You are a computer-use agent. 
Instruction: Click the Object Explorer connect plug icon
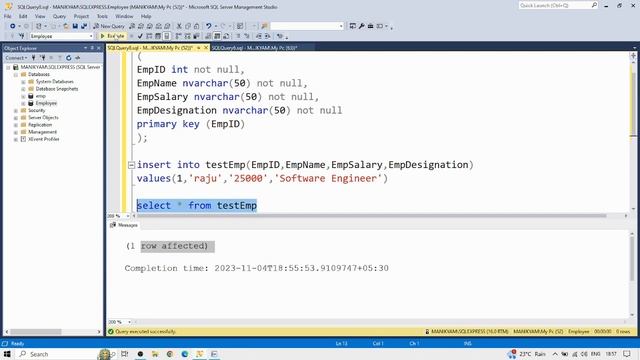33,58
